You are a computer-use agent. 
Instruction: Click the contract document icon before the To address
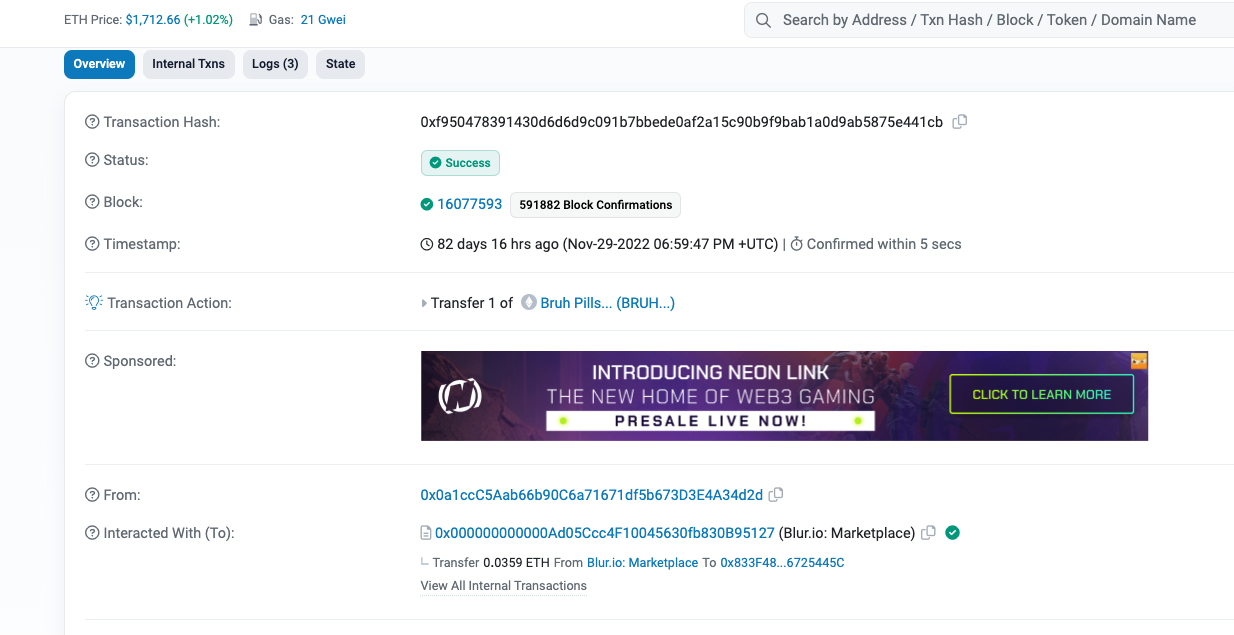[424, 532]
